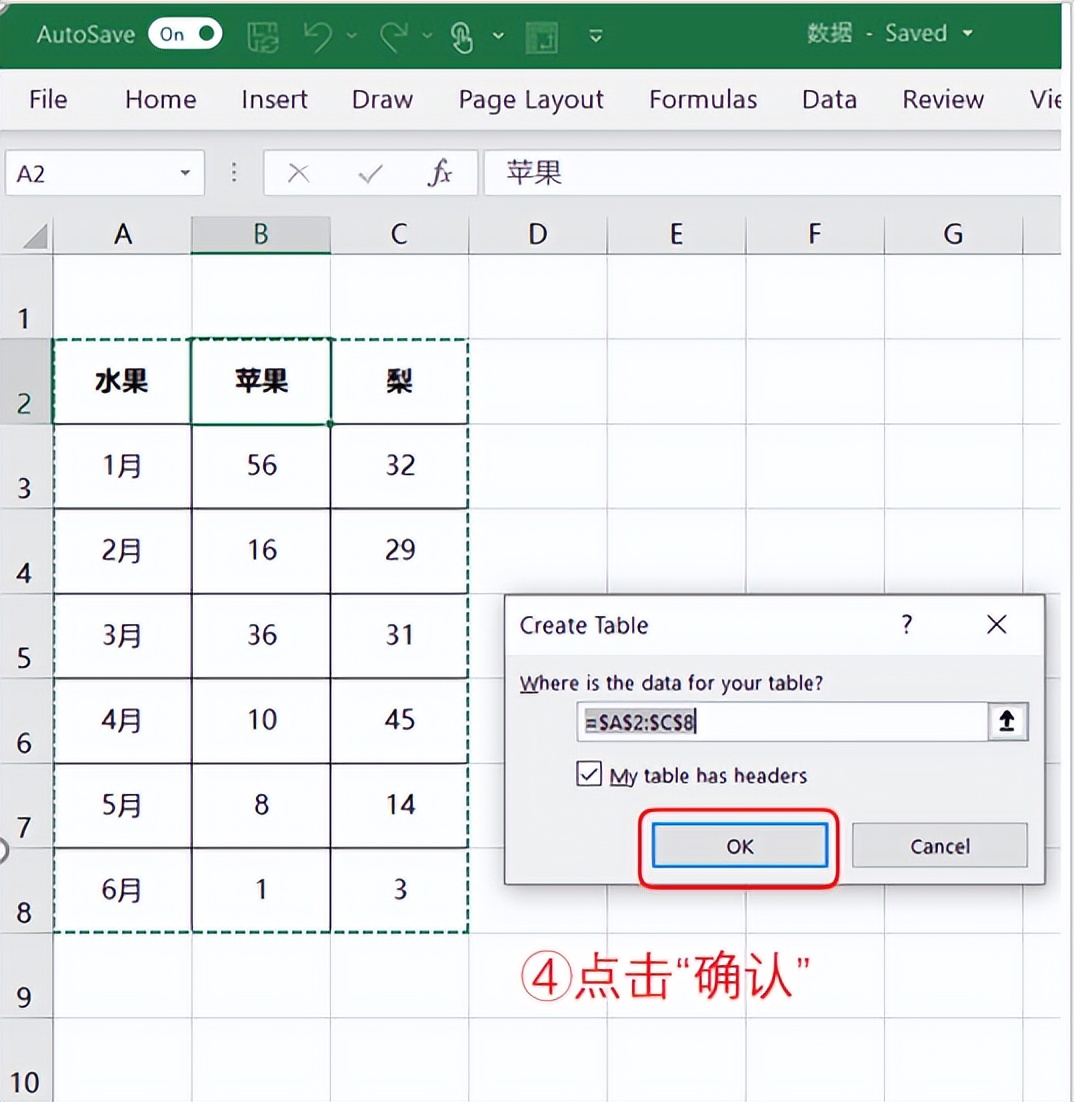Close the Create Table dialog
1074x1102 pixels.
click(996, 624)
